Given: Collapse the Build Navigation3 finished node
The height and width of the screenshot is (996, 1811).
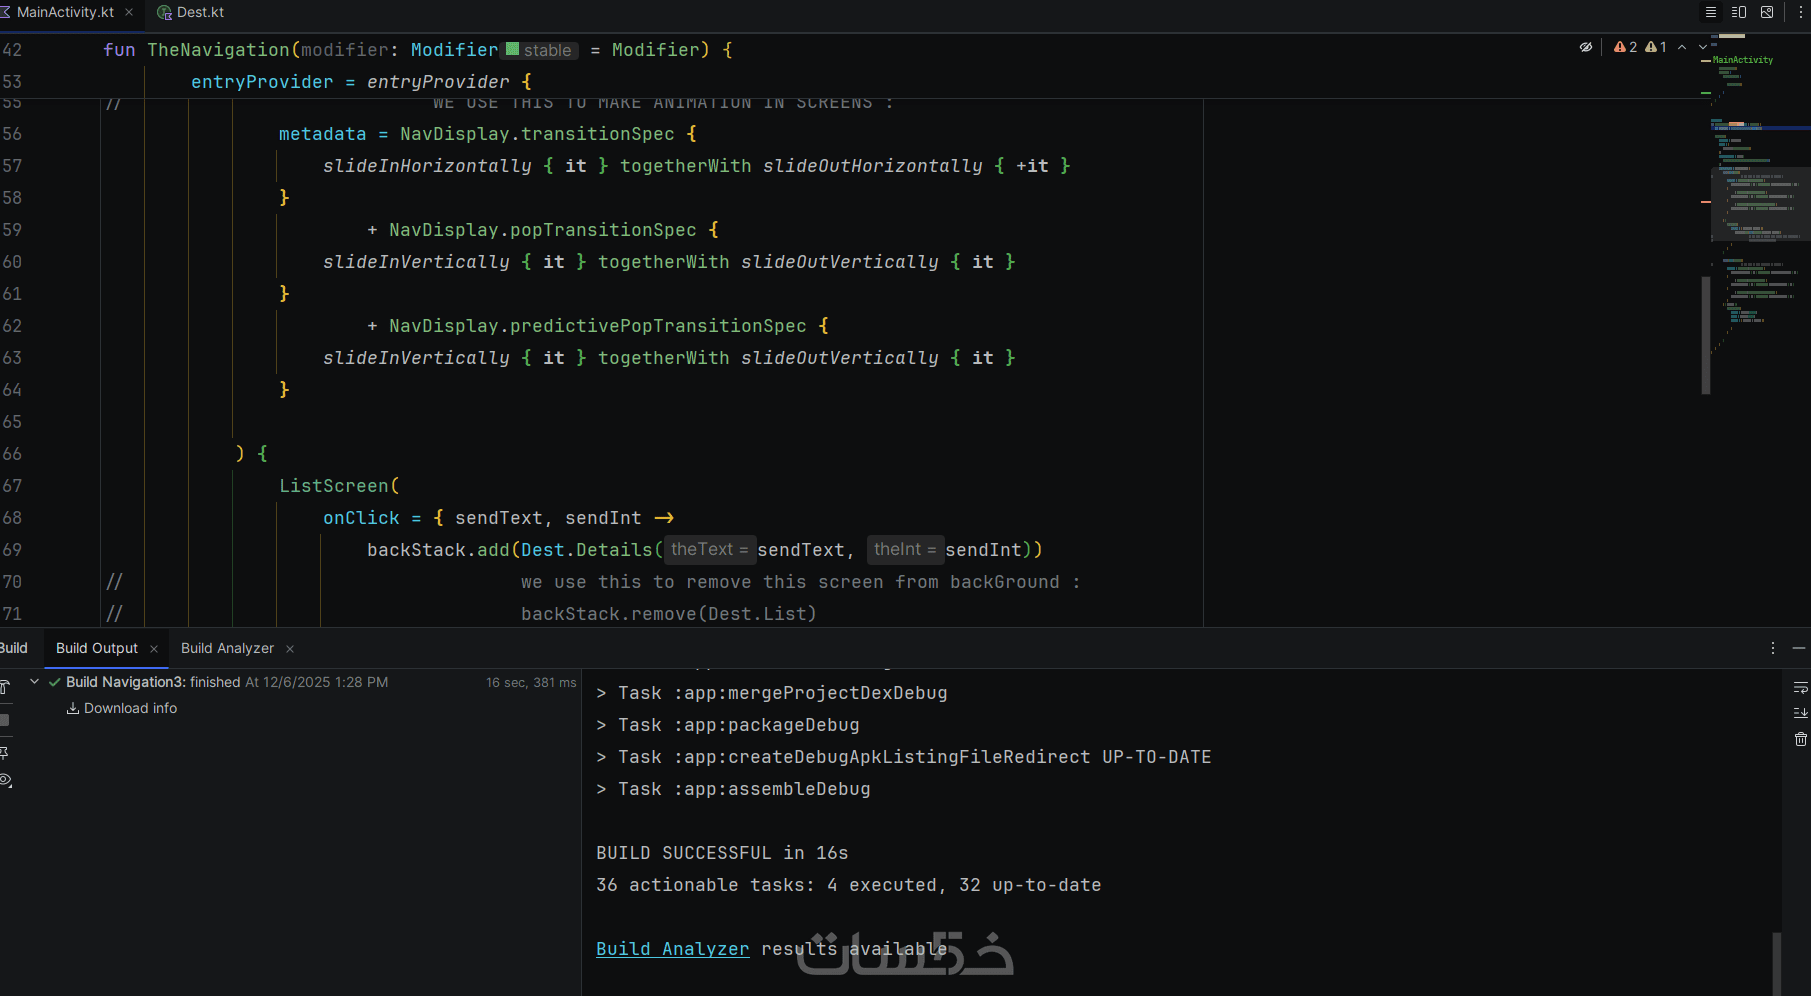Looking at the screenshot, I should [35, 682].
